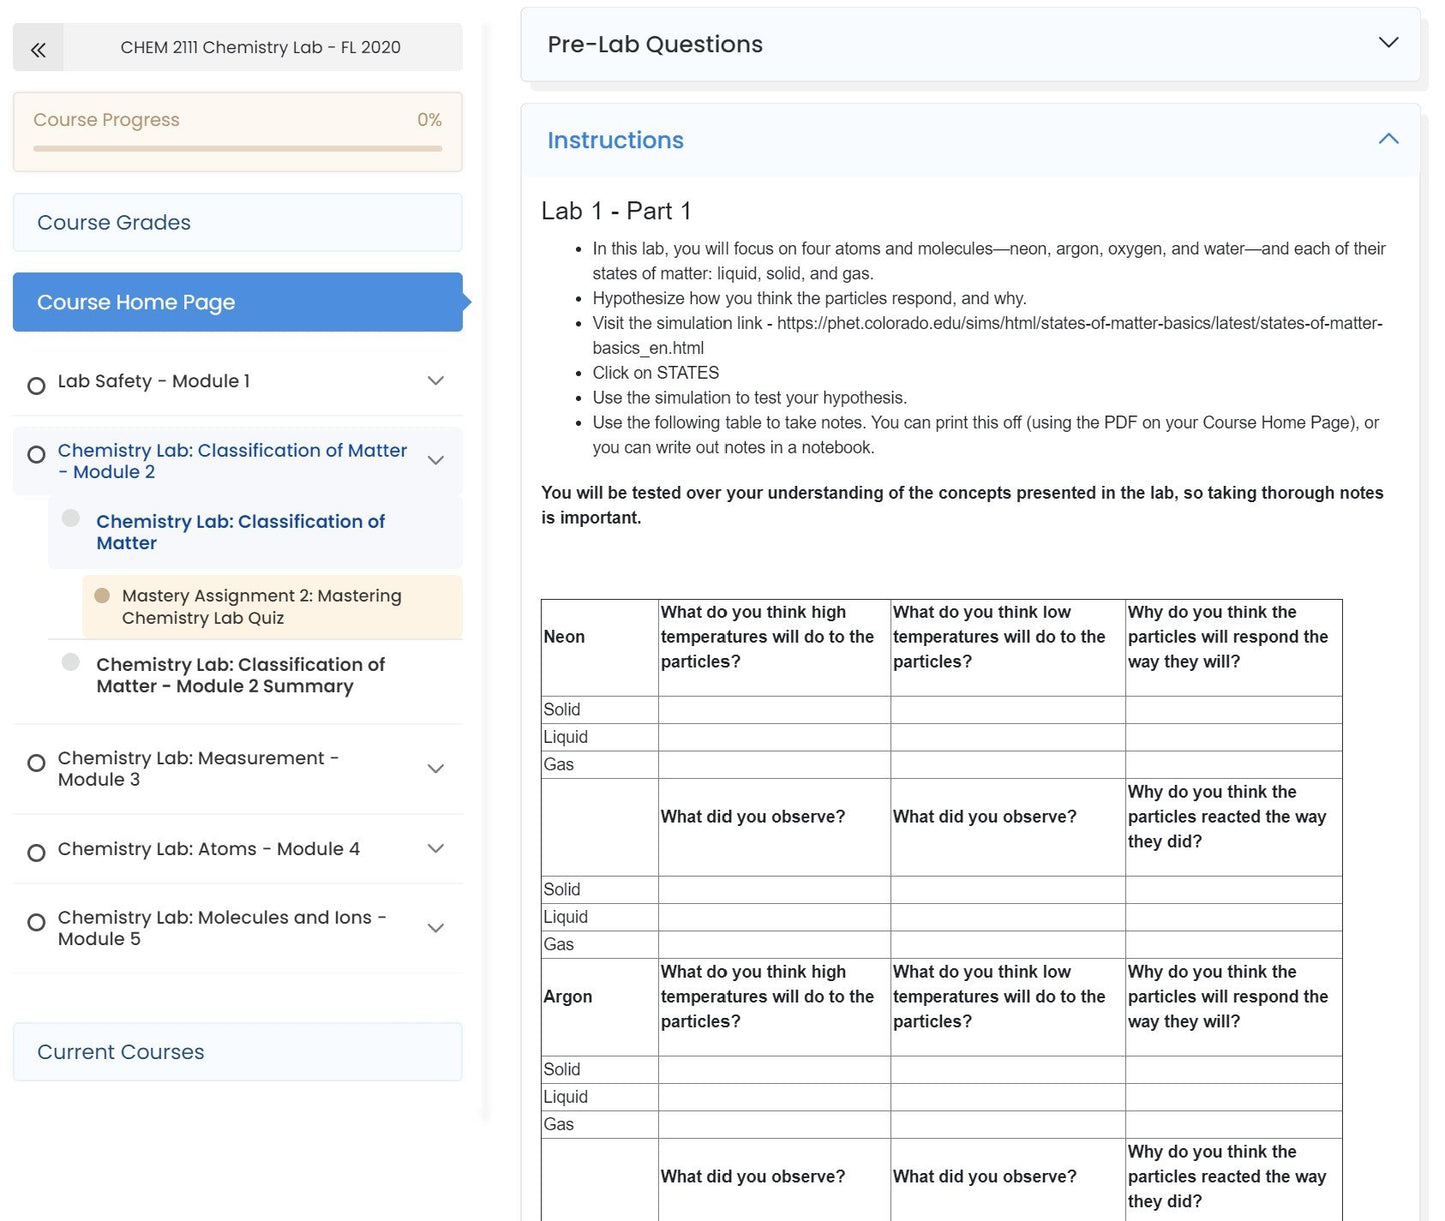Viewport: 1445px width, 1221px height.
Task: Click the Lab Safety Module 1 status circle
Action: tap(36, 386)
